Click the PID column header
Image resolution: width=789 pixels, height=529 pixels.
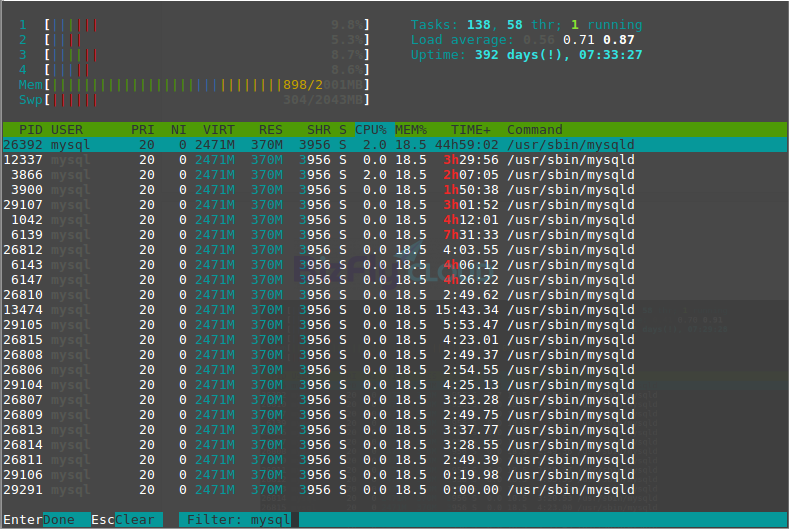(30, 130)
